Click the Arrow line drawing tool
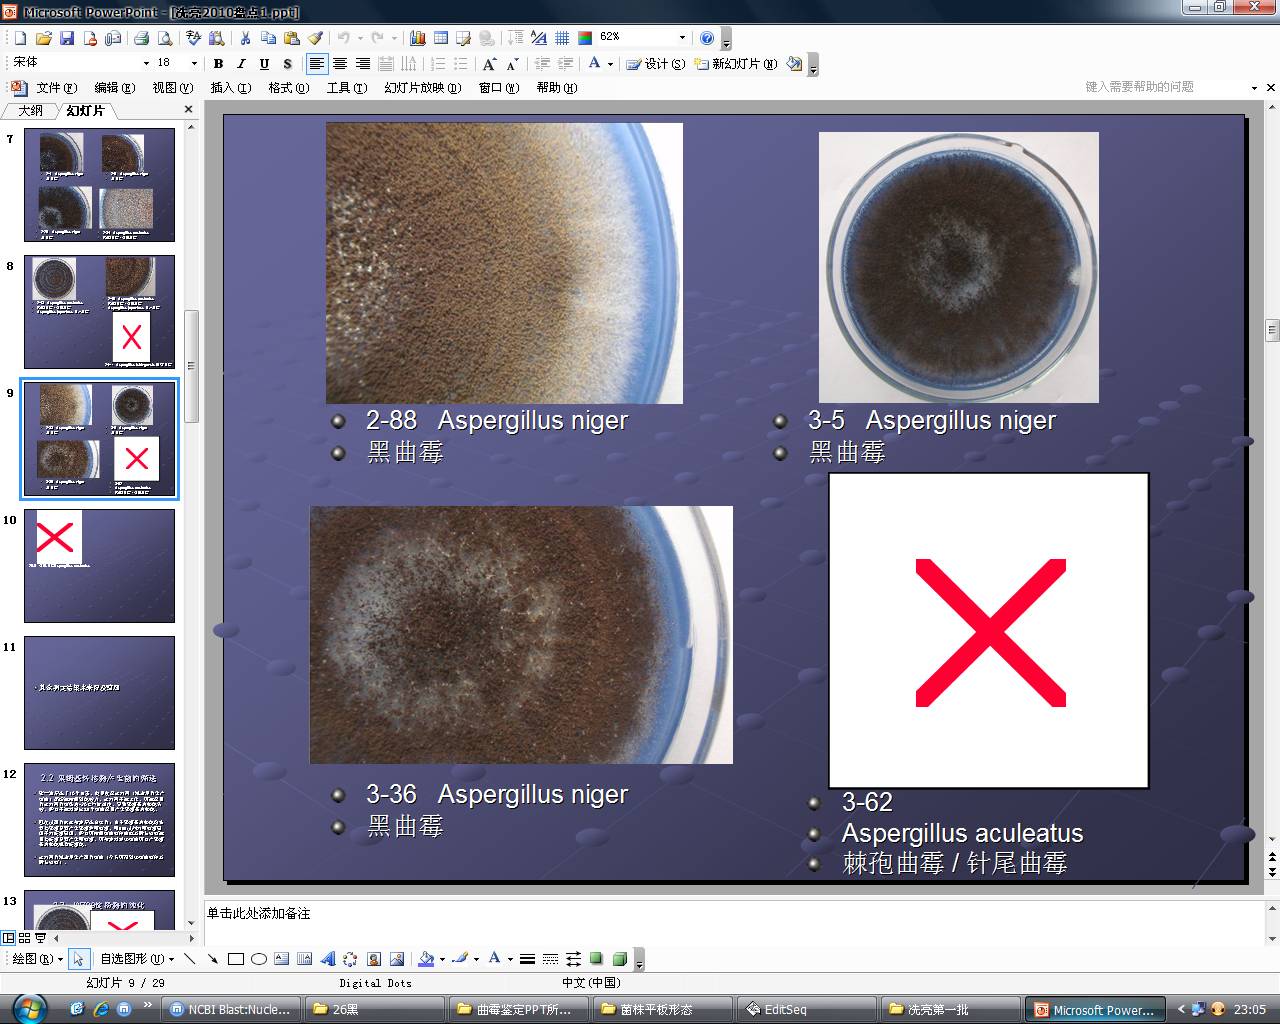This screenshot has height=1024, width=1280. coord(213,959)
